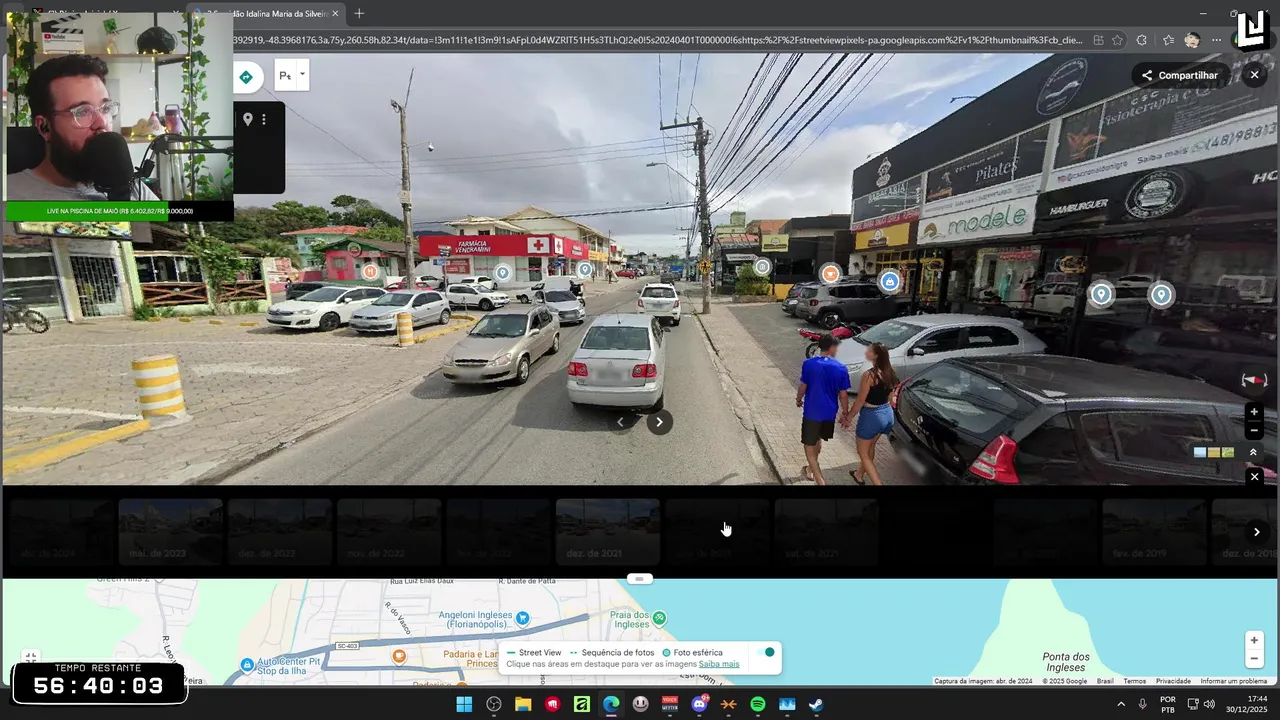
Task: Close the Idalina Maria da Silveira browser tab
Action: pos(335,13)
